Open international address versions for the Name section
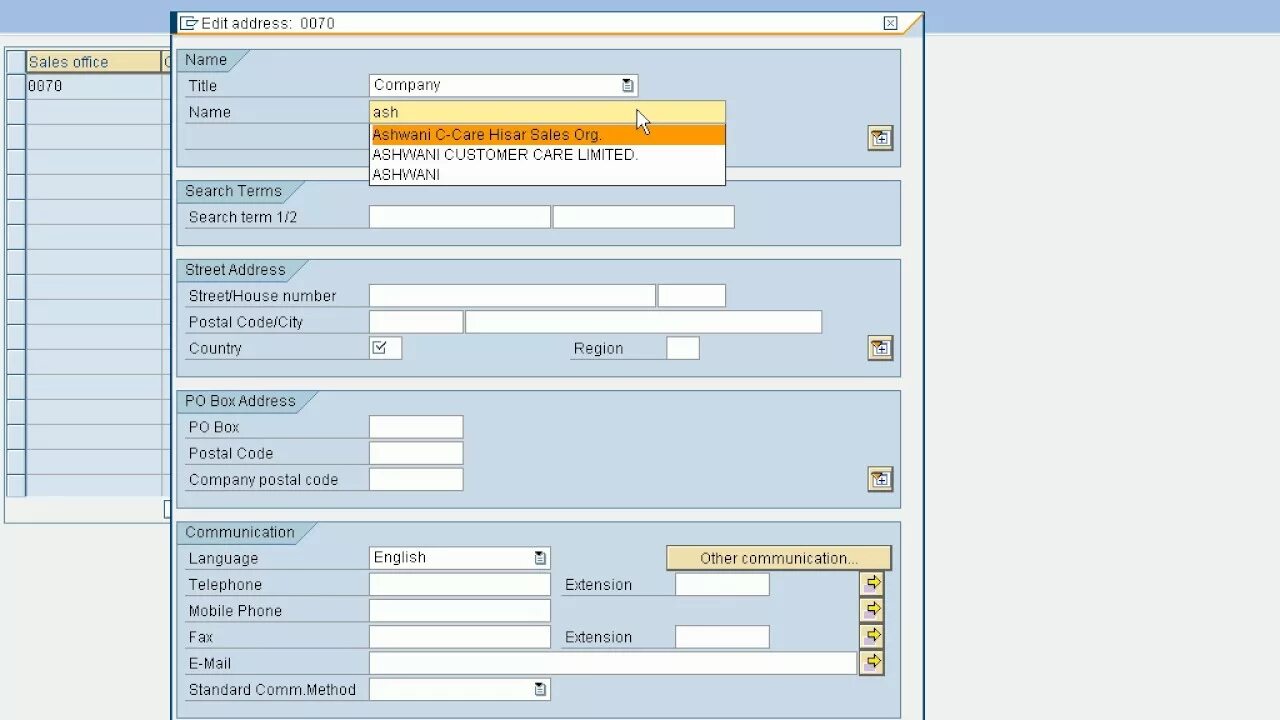Screen dimensions: 1280x720 tap(879, 138)
